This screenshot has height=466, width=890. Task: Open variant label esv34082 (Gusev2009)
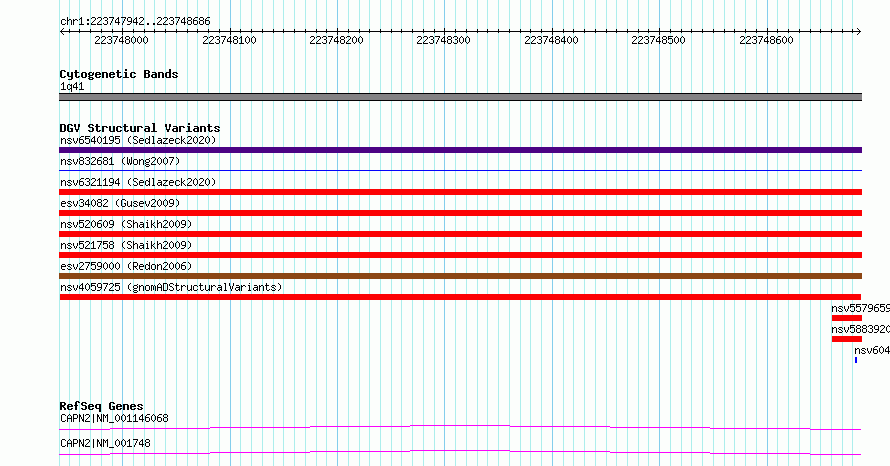click(x=120, y=203)
